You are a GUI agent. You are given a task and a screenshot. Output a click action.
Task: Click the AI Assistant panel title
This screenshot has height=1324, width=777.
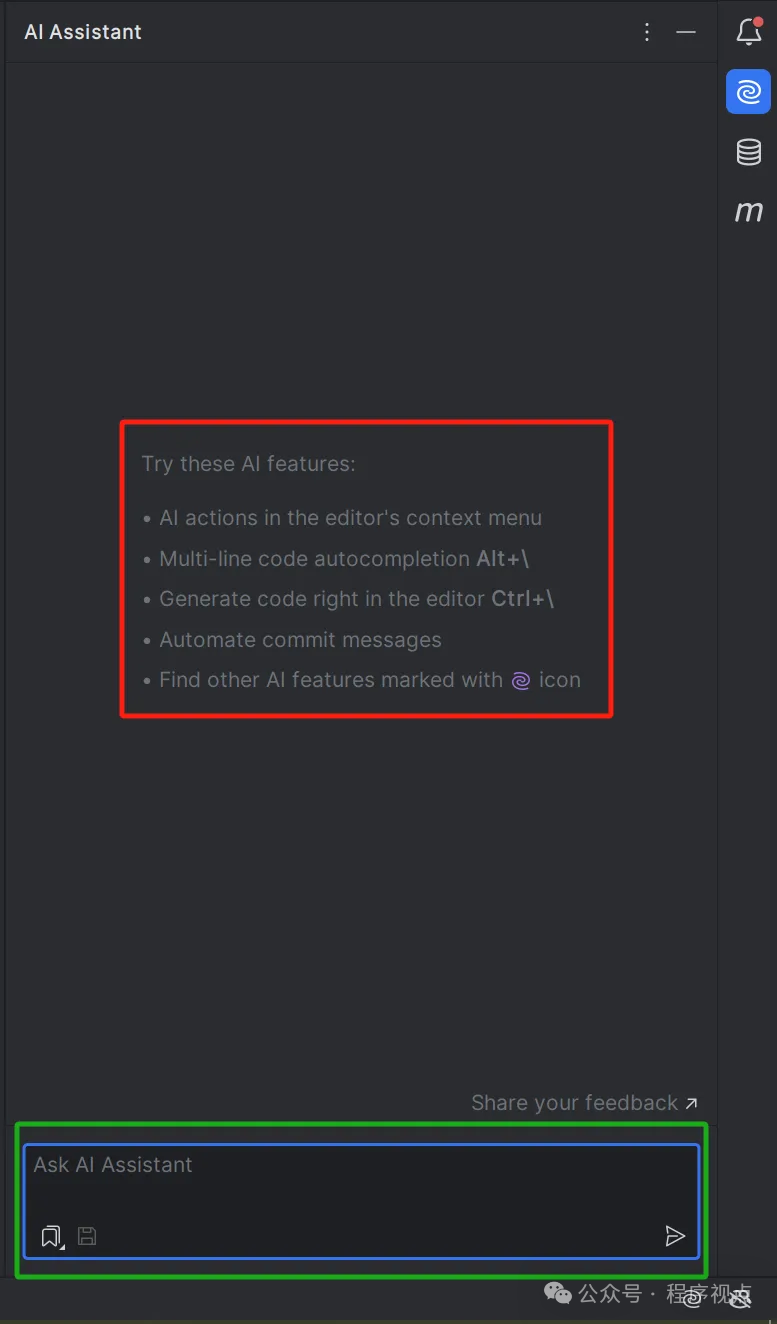point(83,32)
